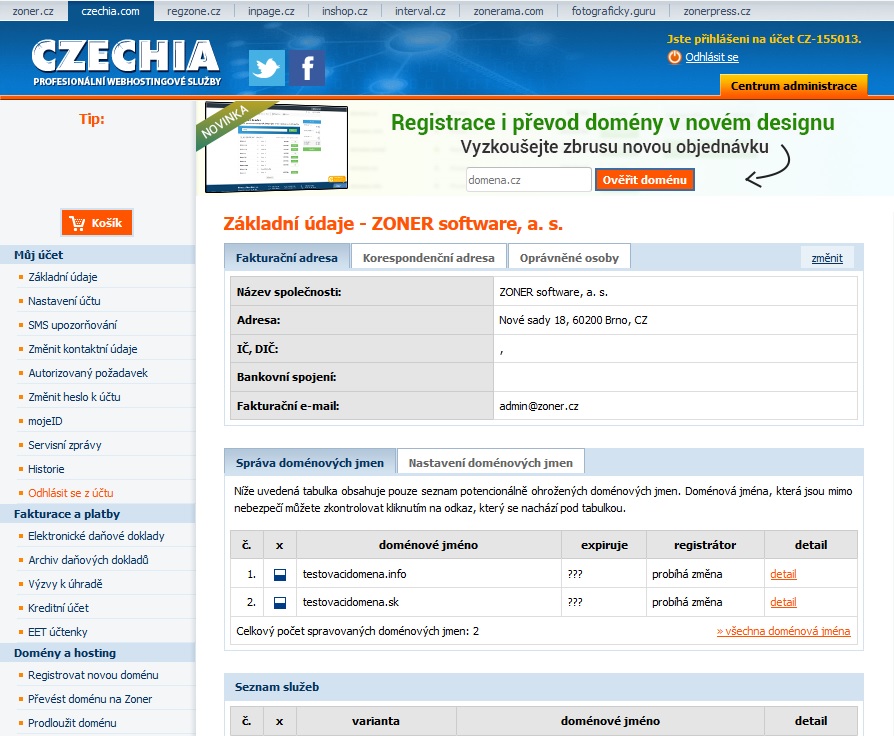Open the Oprávněné osoby tab
Viewport: 894px width, 736px height.
click(569, 257)
